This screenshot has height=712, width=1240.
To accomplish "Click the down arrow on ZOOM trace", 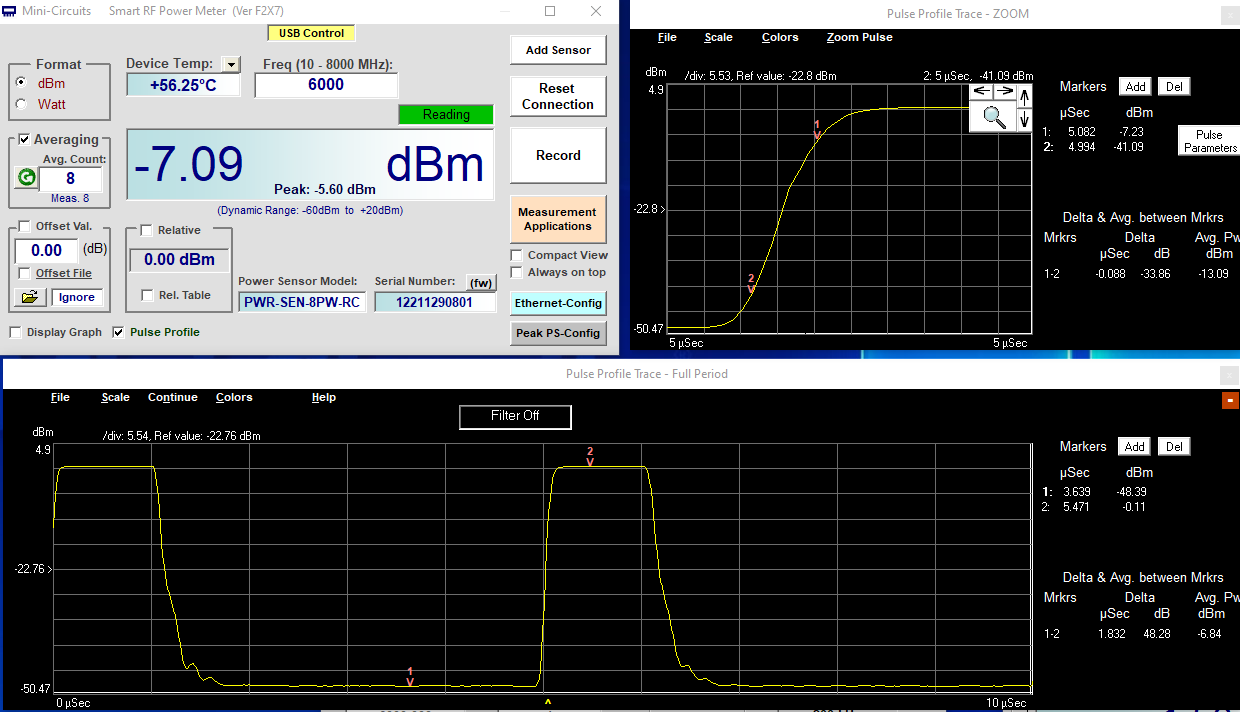I will 1024,119.
